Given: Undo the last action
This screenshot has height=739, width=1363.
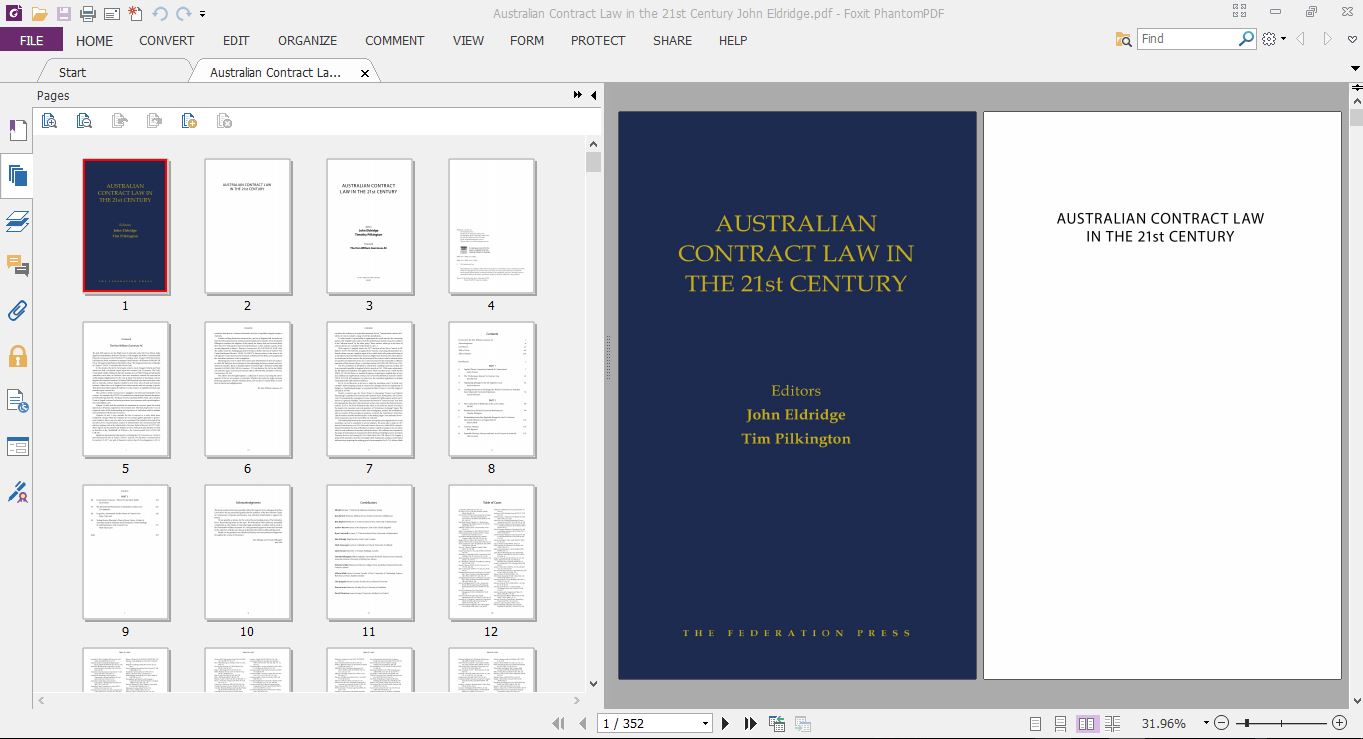Looking at the screenshot, I should tap(160, 14).
